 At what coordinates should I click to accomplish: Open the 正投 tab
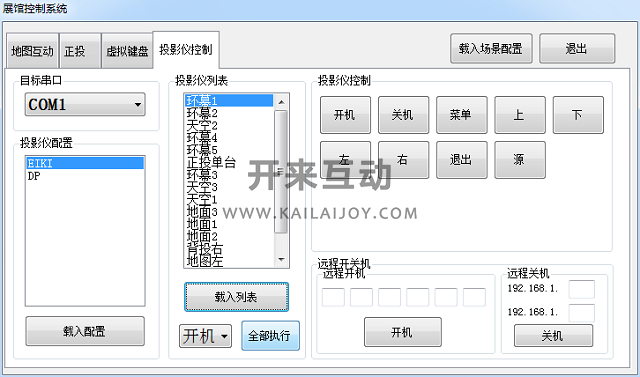click(80, 51)
